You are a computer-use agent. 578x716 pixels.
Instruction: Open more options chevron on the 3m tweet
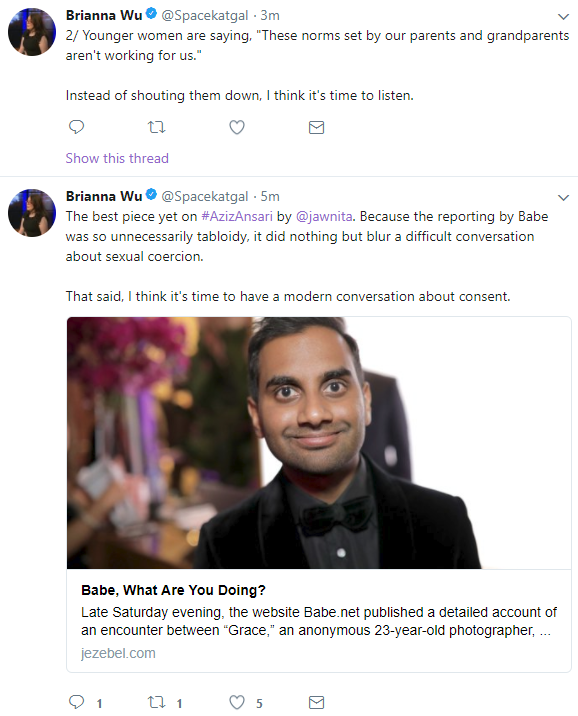(563, 17)
